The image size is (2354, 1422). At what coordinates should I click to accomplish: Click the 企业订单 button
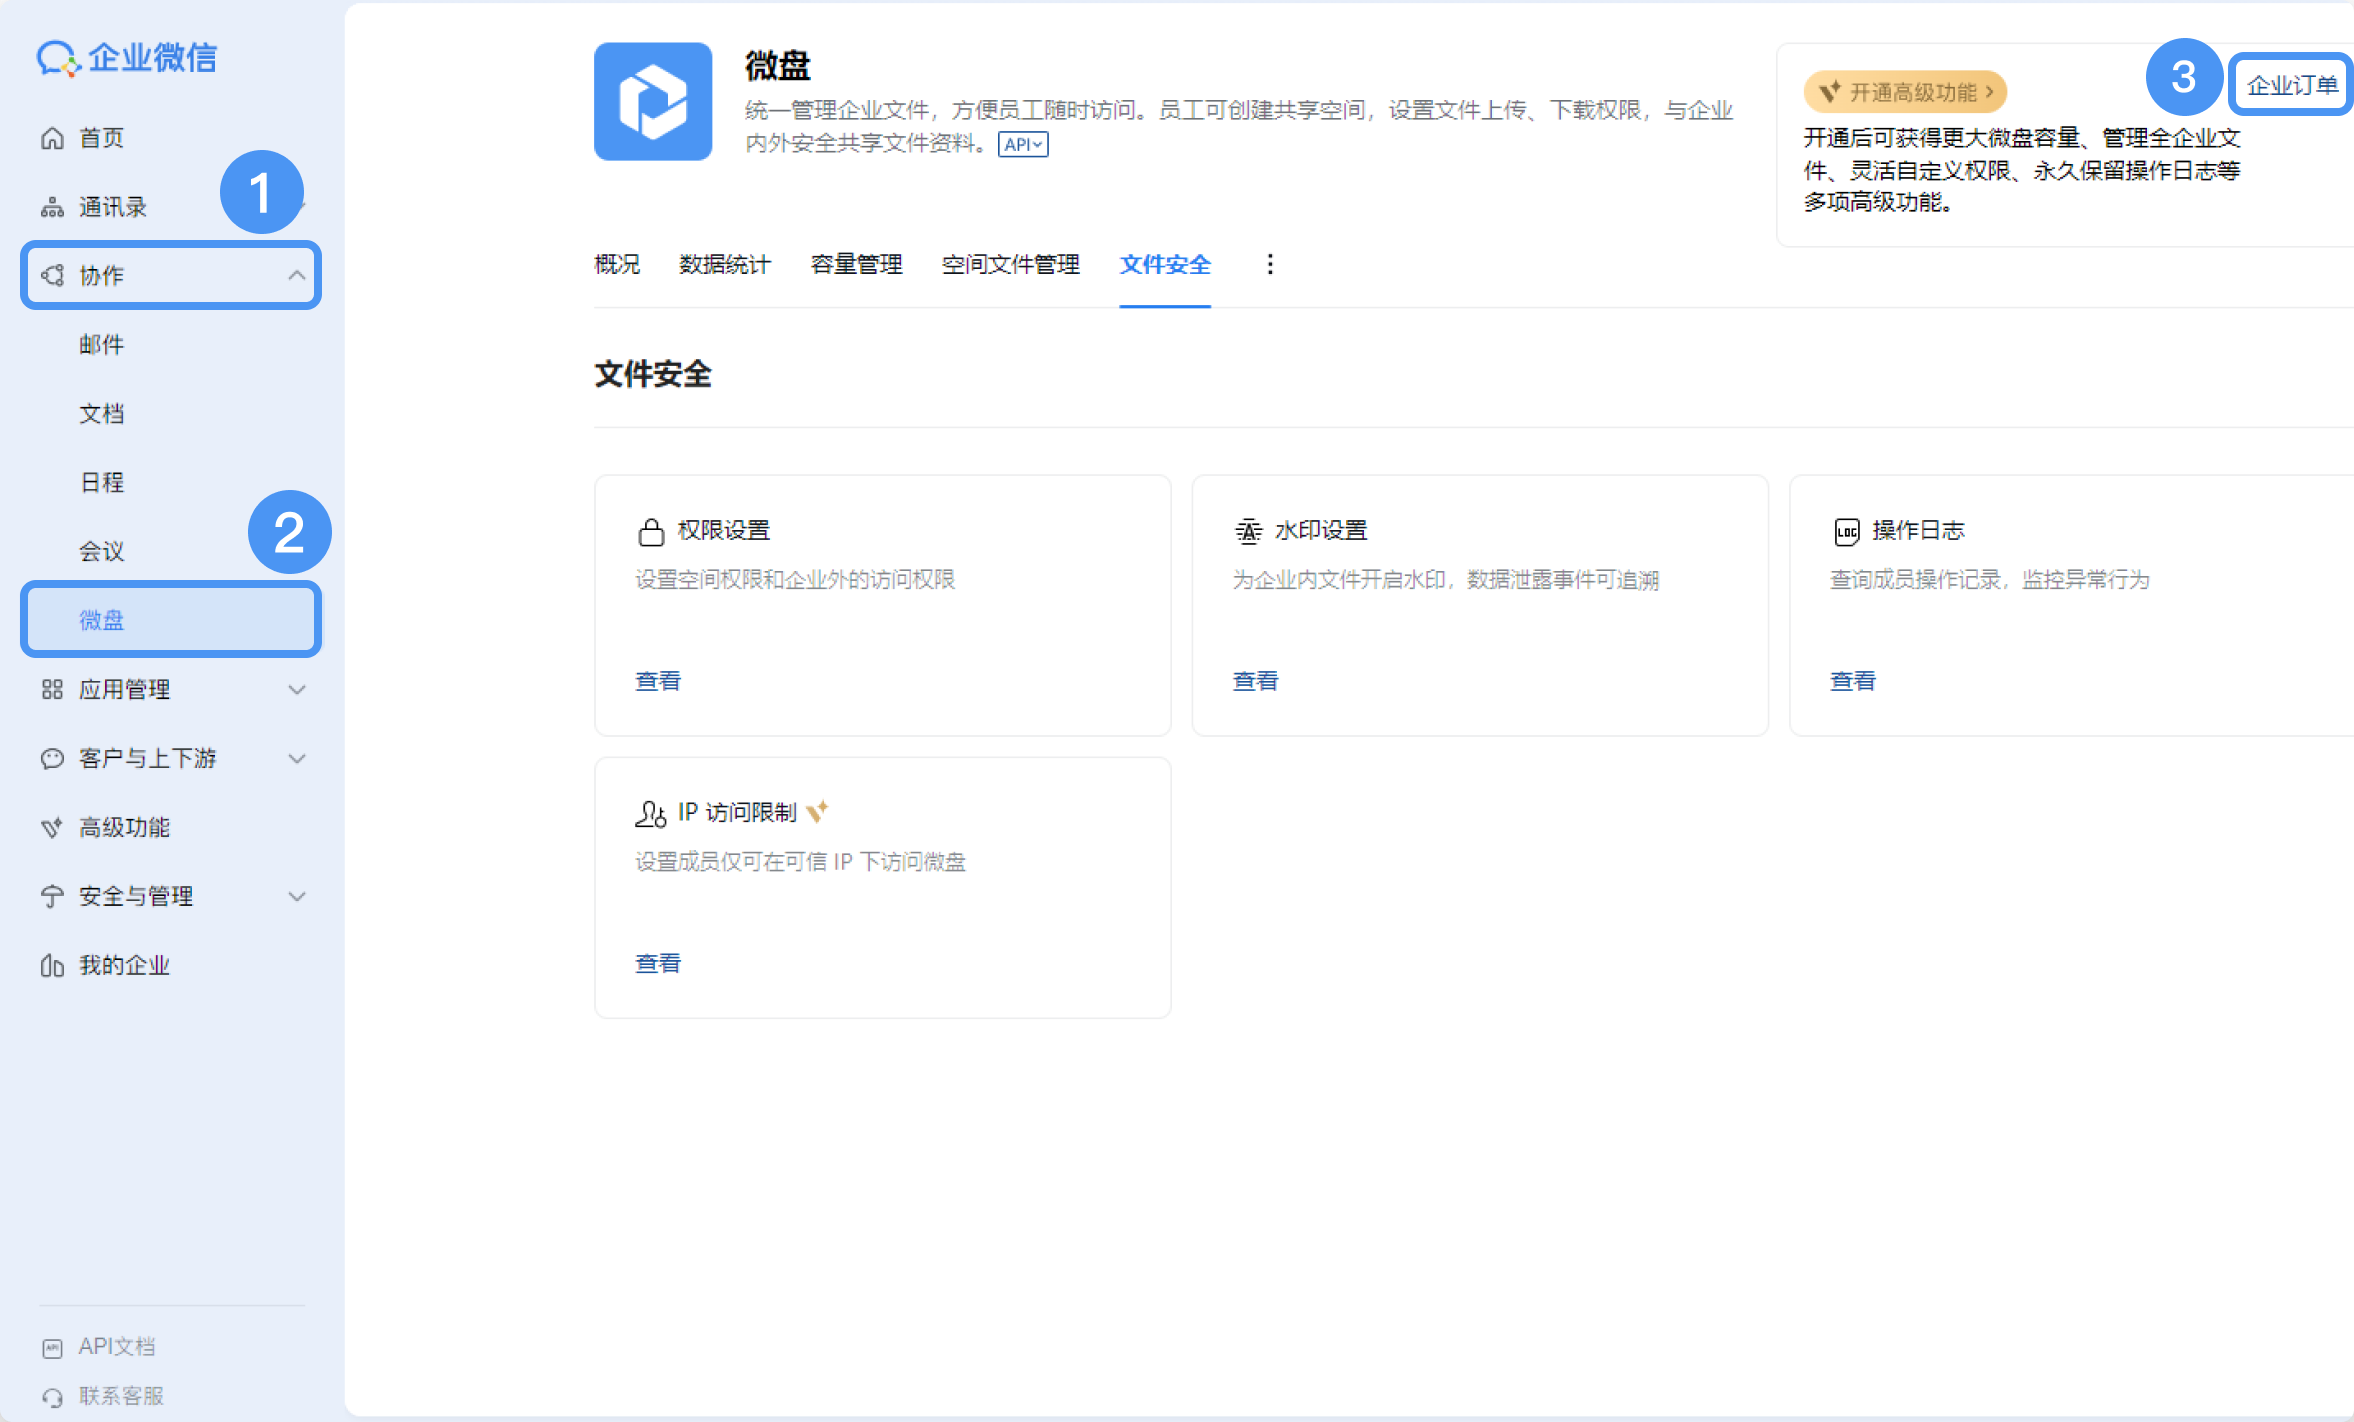click(x=2291, y=85)
